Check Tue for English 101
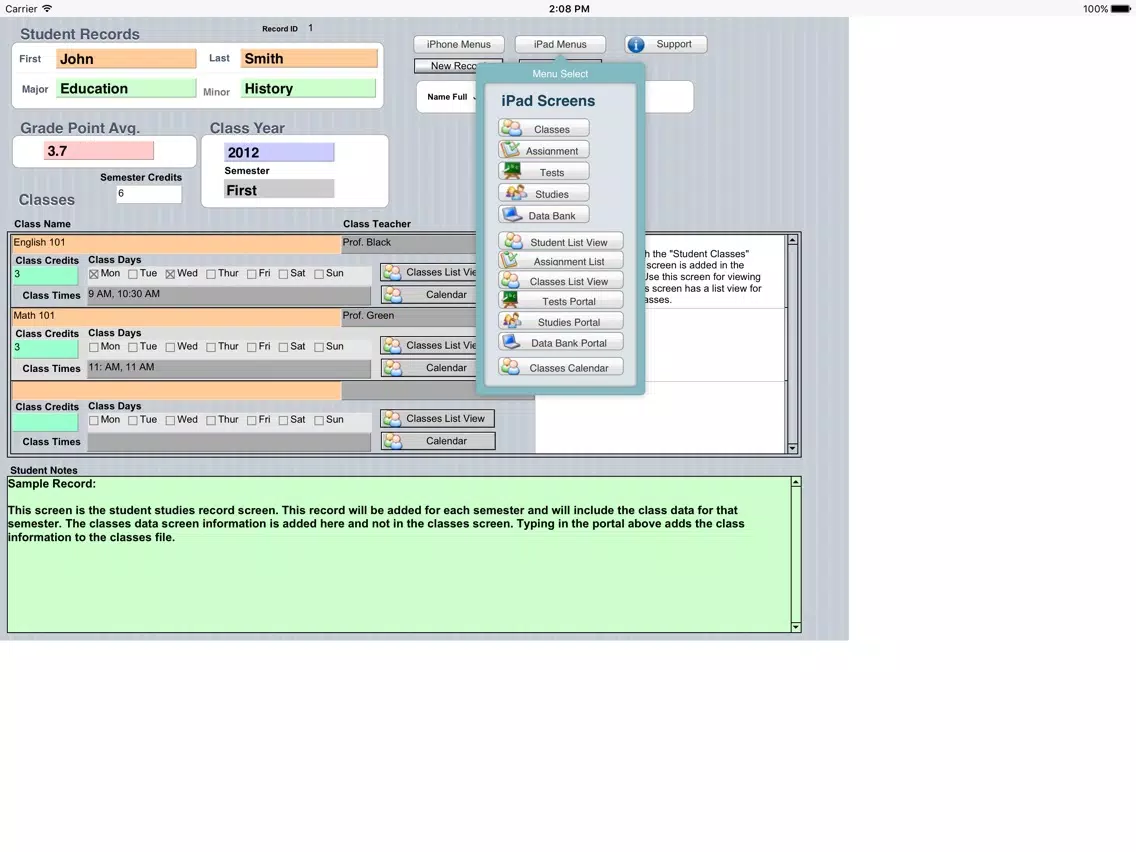 pos(133,274)
